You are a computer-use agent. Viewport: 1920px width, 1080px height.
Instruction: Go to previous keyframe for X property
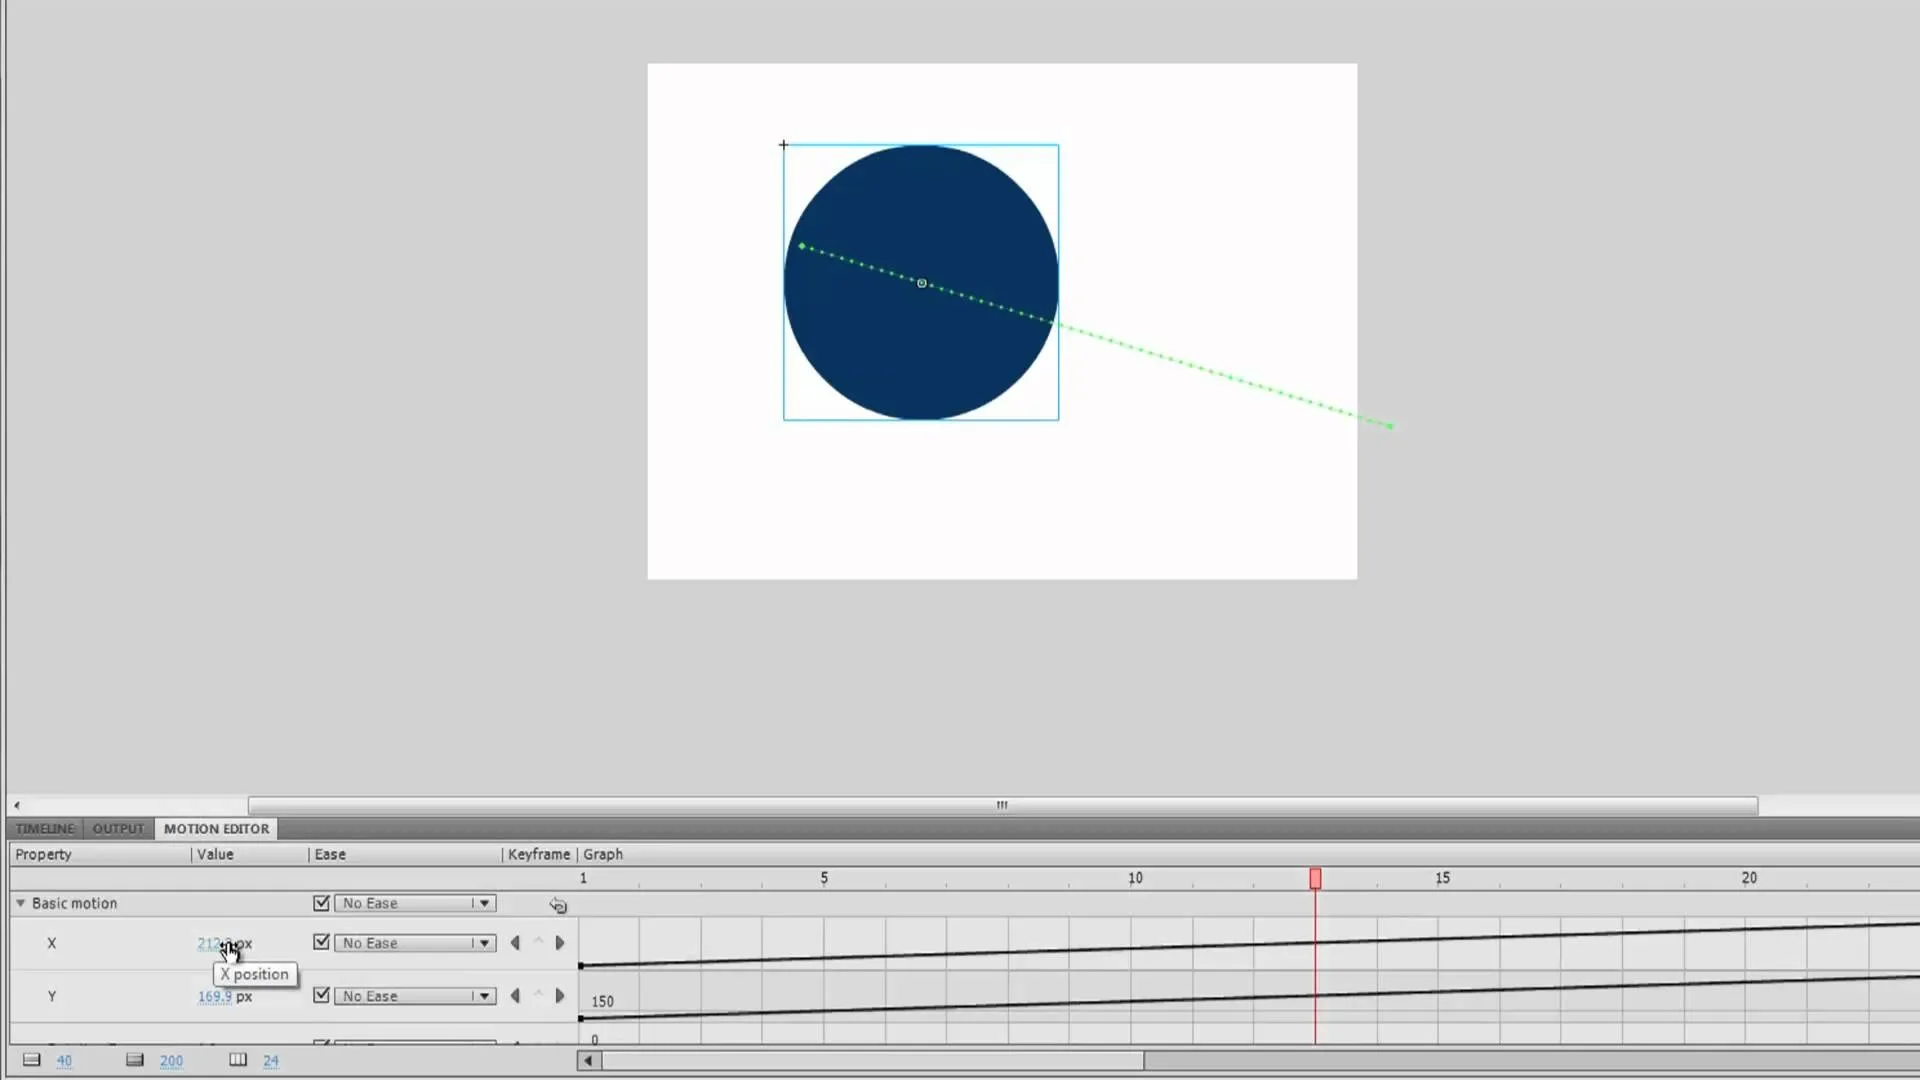click(515, 942)
